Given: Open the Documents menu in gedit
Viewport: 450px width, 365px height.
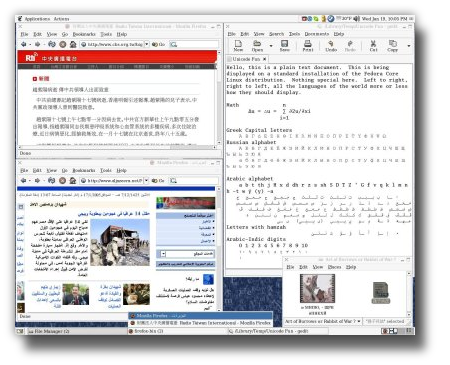Looking at the screenshot, I should pyautogui.click(x=317, y=34).
